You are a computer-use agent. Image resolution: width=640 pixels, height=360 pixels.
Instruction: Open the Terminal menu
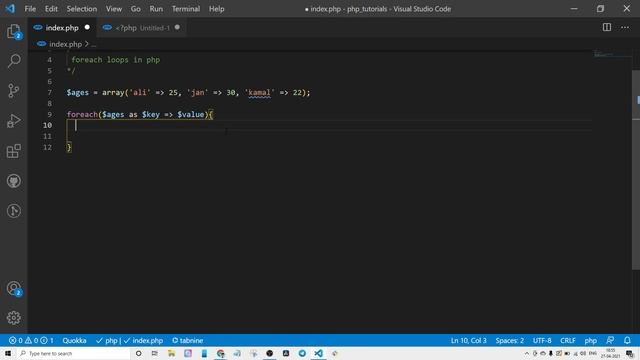(x=186, y=9)
